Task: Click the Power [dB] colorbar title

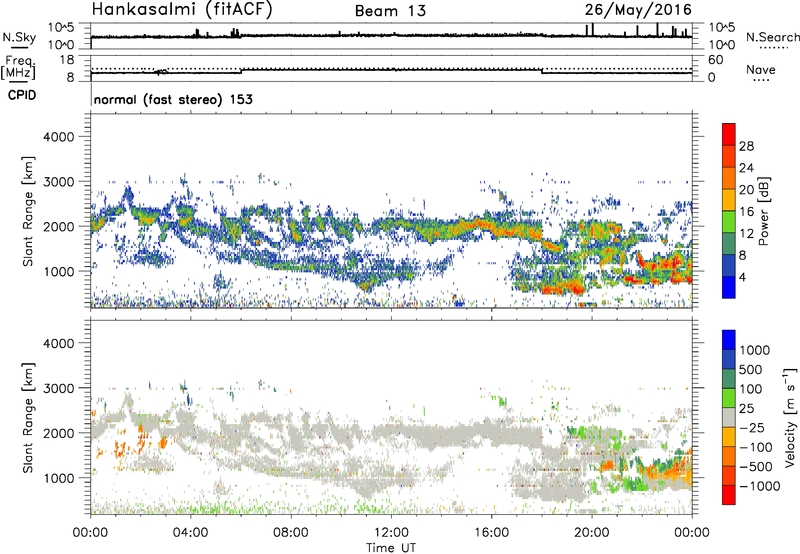Action: [763, 211]
